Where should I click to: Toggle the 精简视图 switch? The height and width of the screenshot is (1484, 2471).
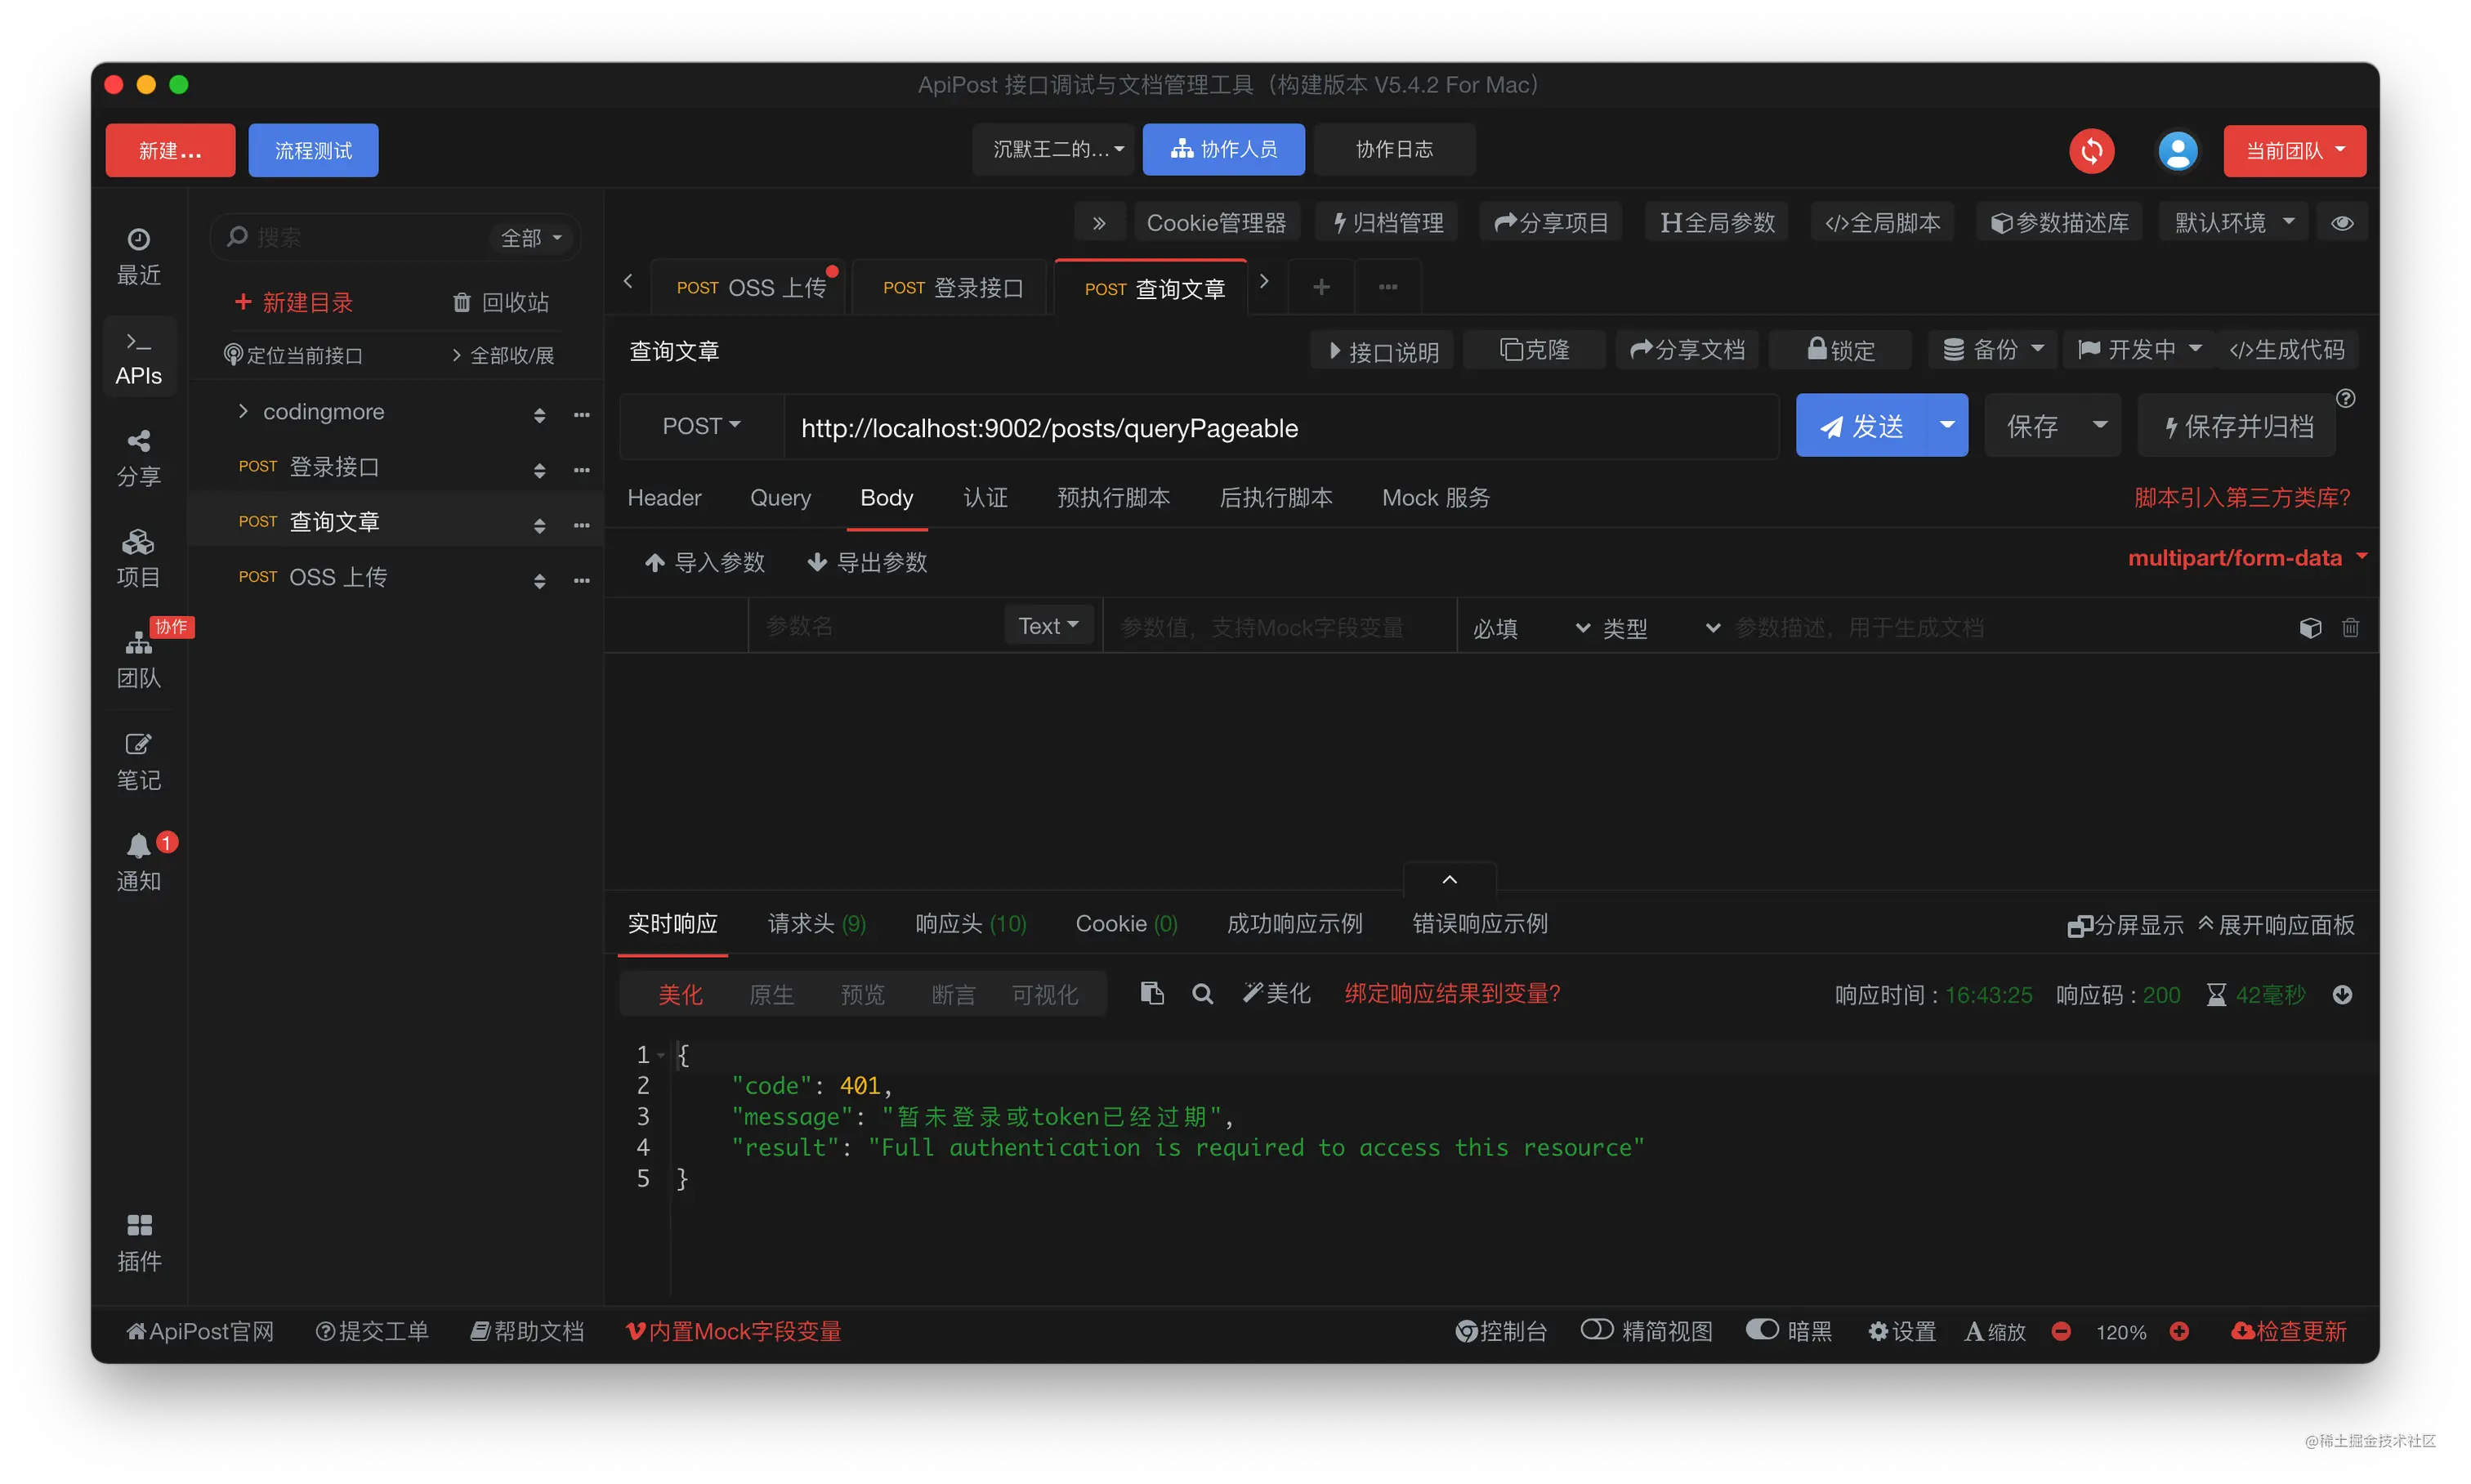pos(1596,1329)
